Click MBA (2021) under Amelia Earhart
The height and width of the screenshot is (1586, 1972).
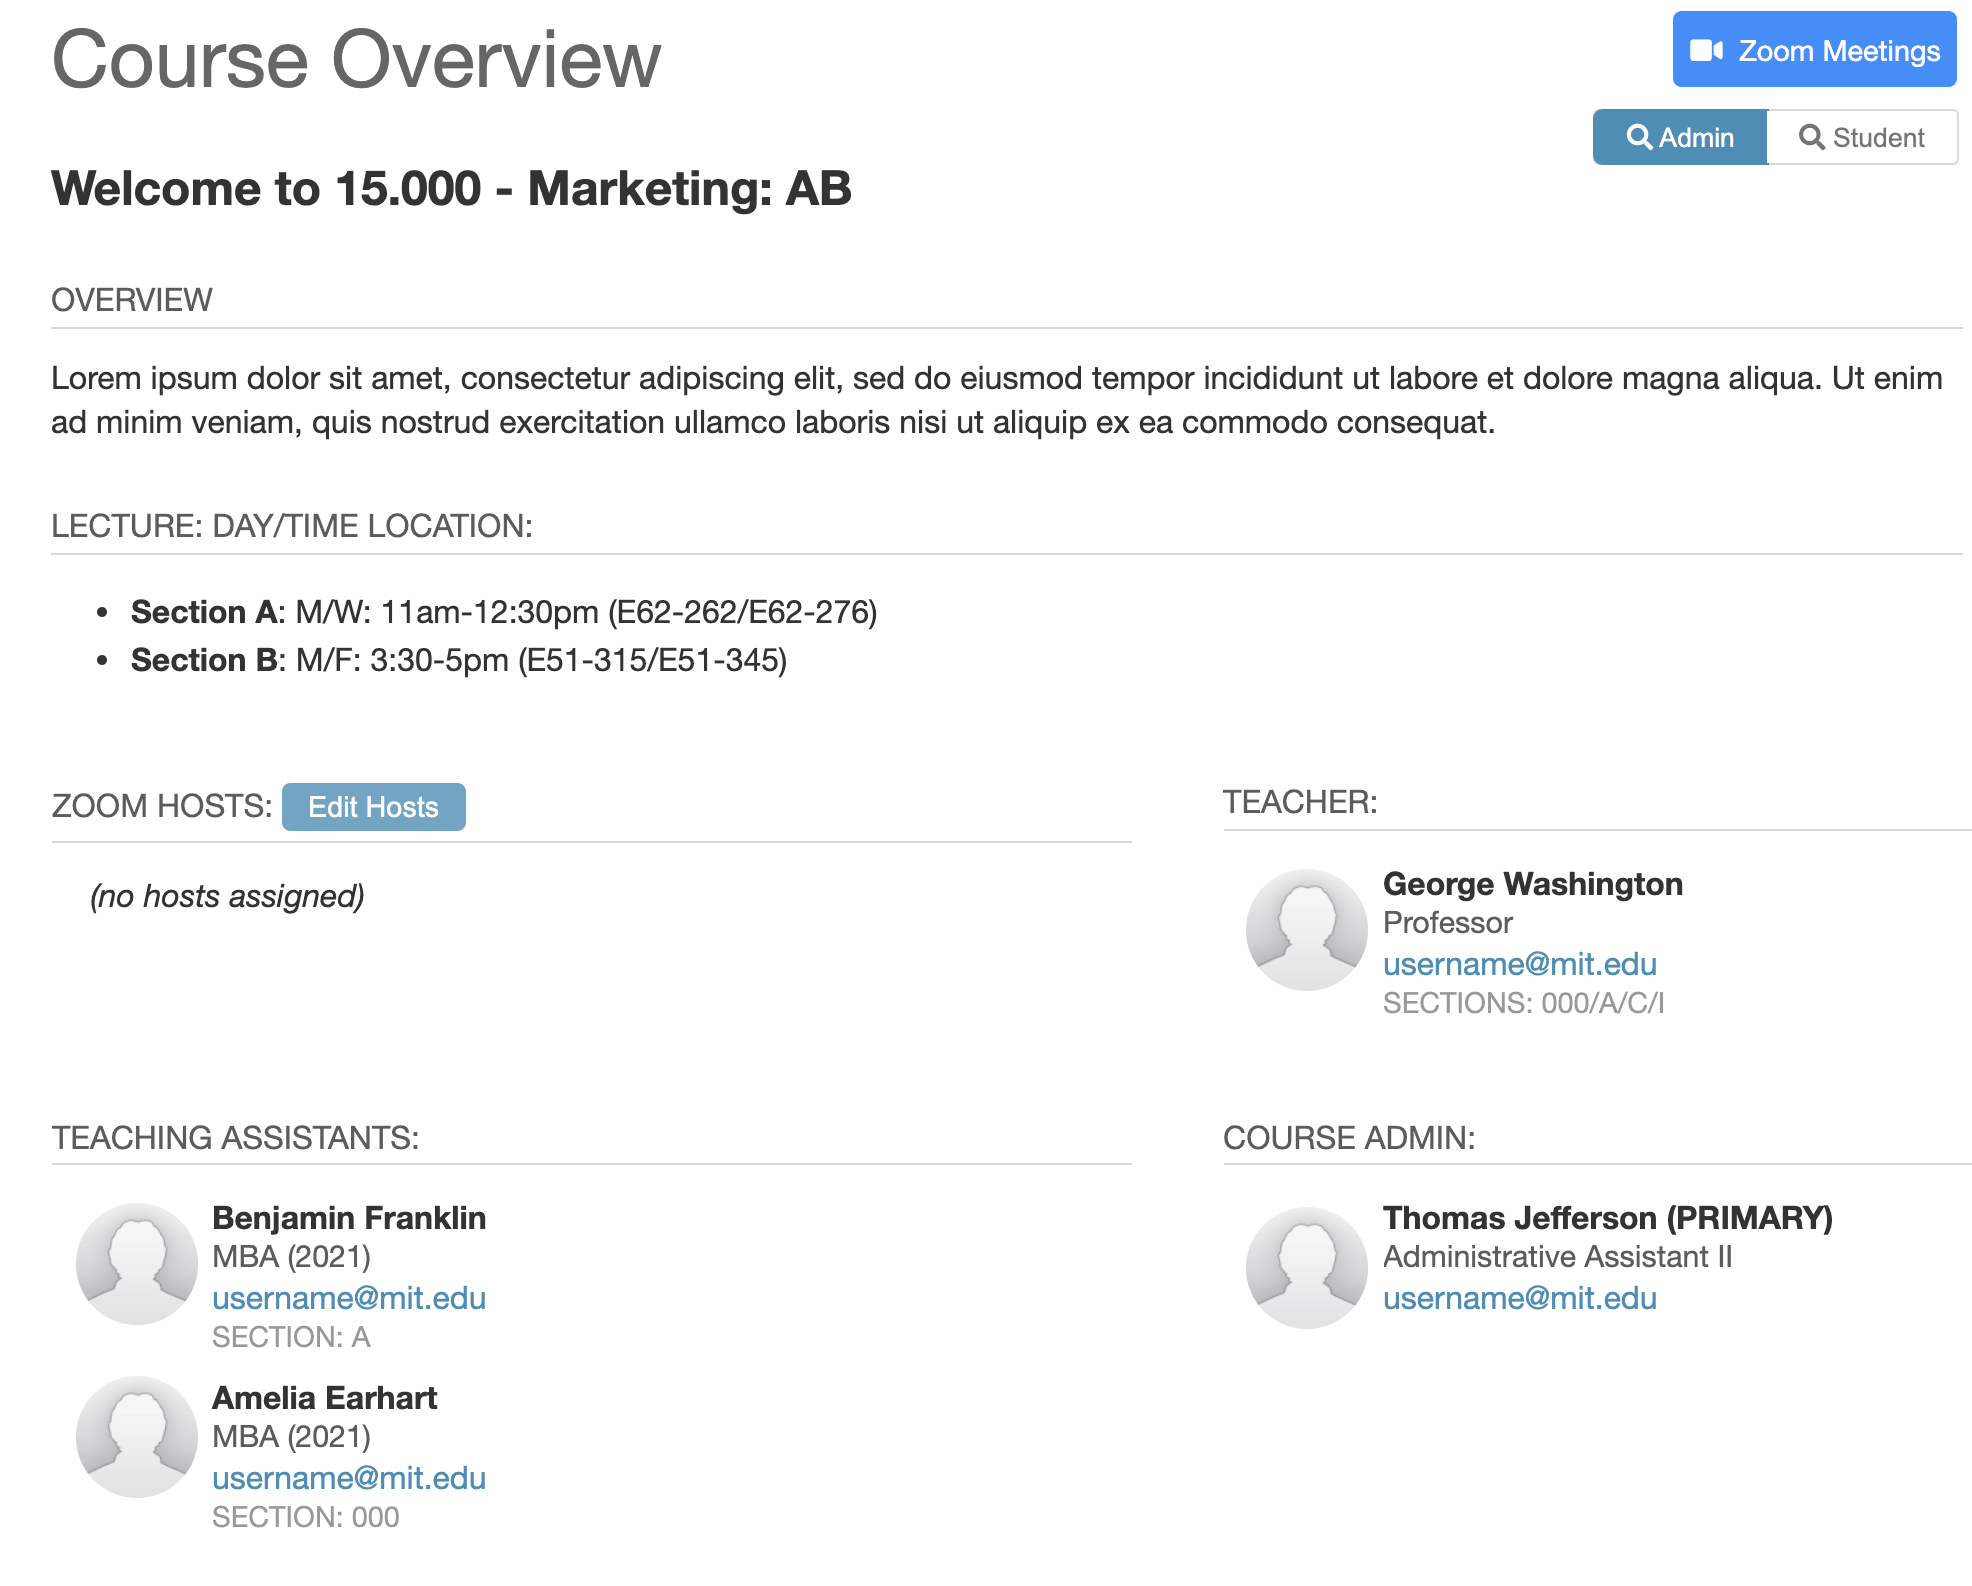pos(291,1437)
